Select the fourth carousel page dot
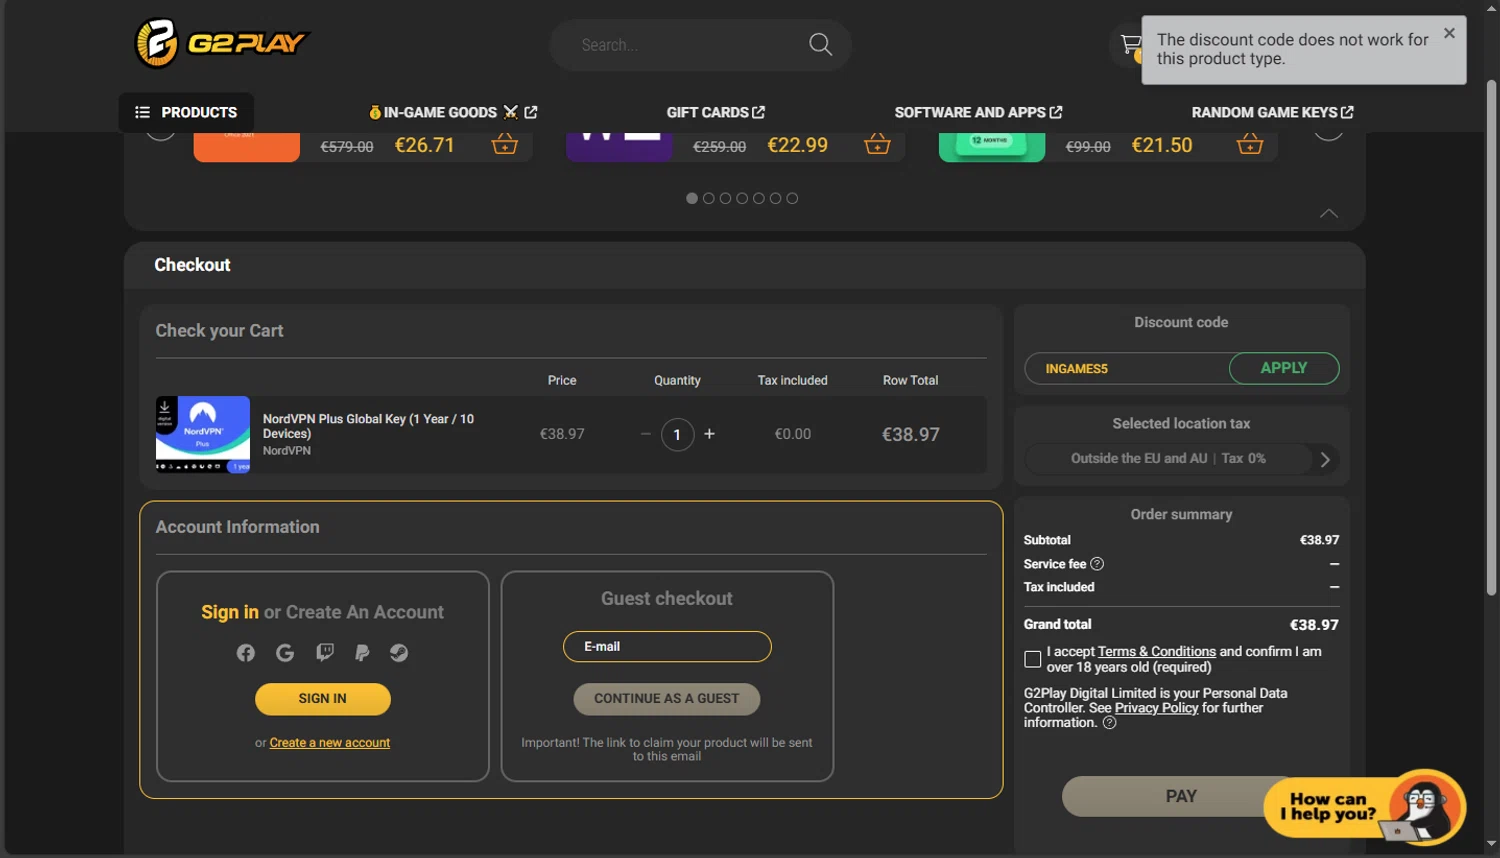Screen dimensions: 1500x858 point(742,198)
